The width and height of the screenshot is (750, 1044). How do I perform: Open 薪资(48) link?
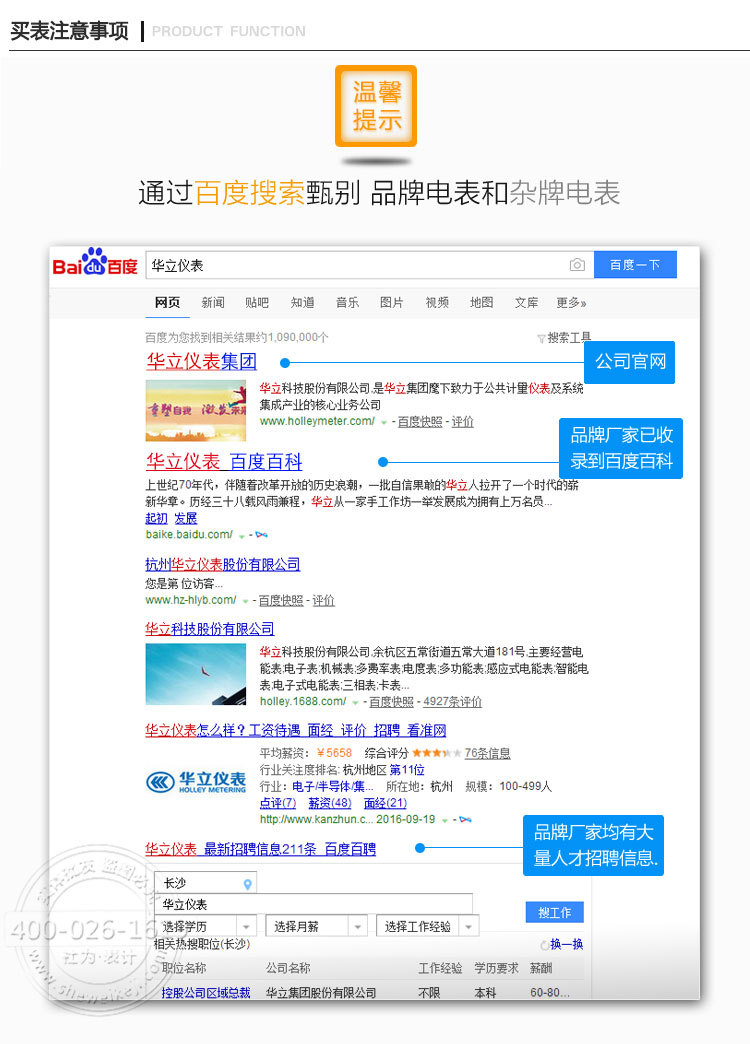tap(330, 803)
